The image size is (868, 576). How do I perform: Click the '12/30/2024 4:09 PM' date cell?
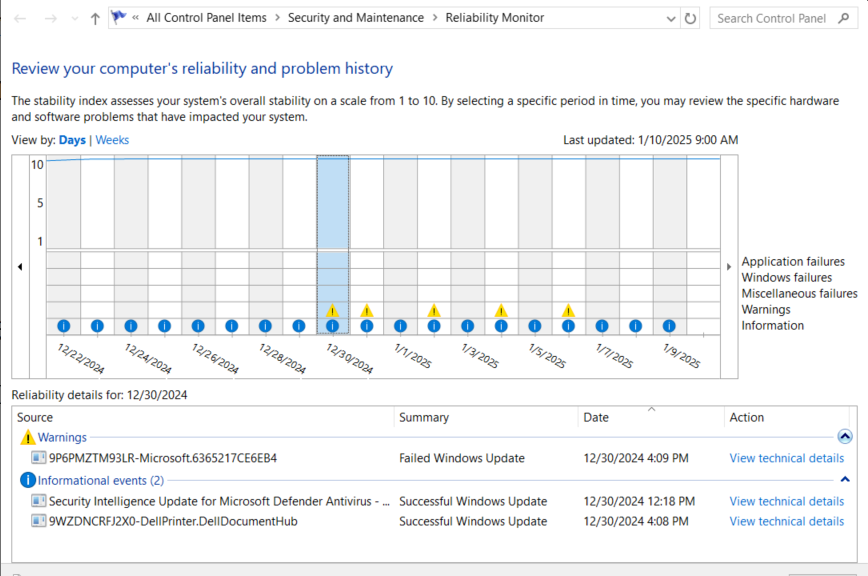(636, 458)
